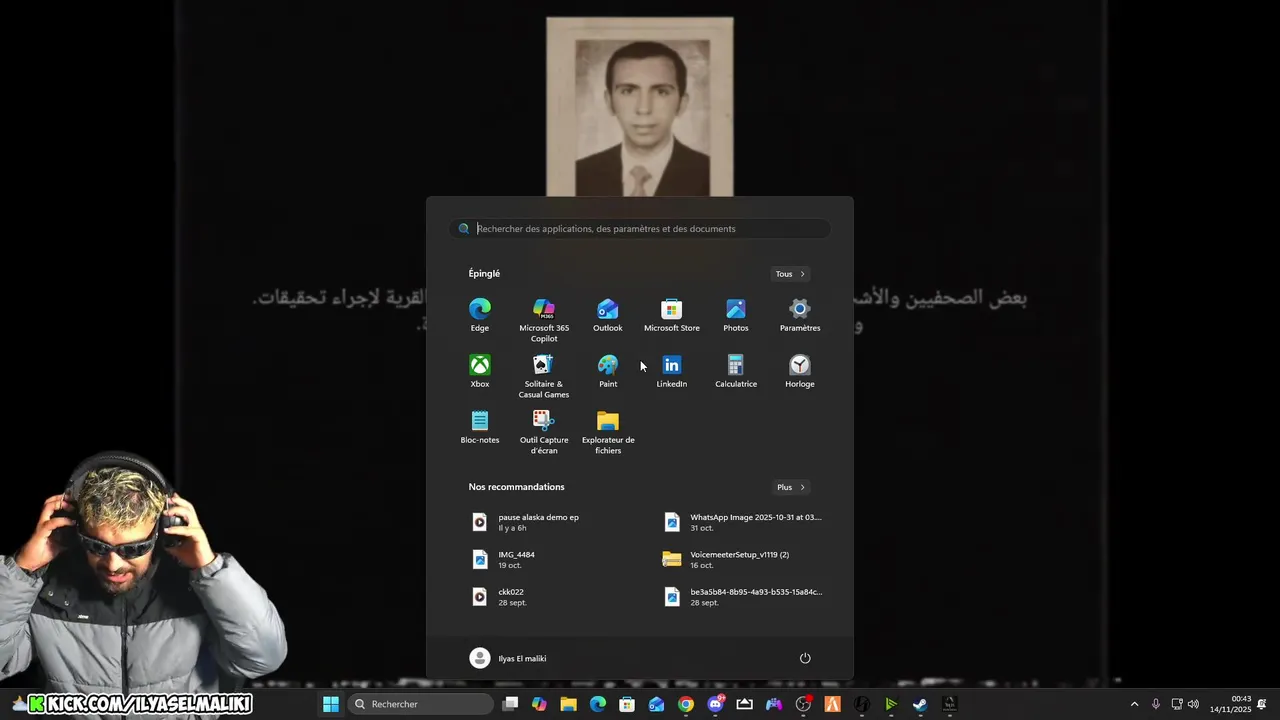
Task: Click the taskbar Rechercher search box
Action: [421, 704]
